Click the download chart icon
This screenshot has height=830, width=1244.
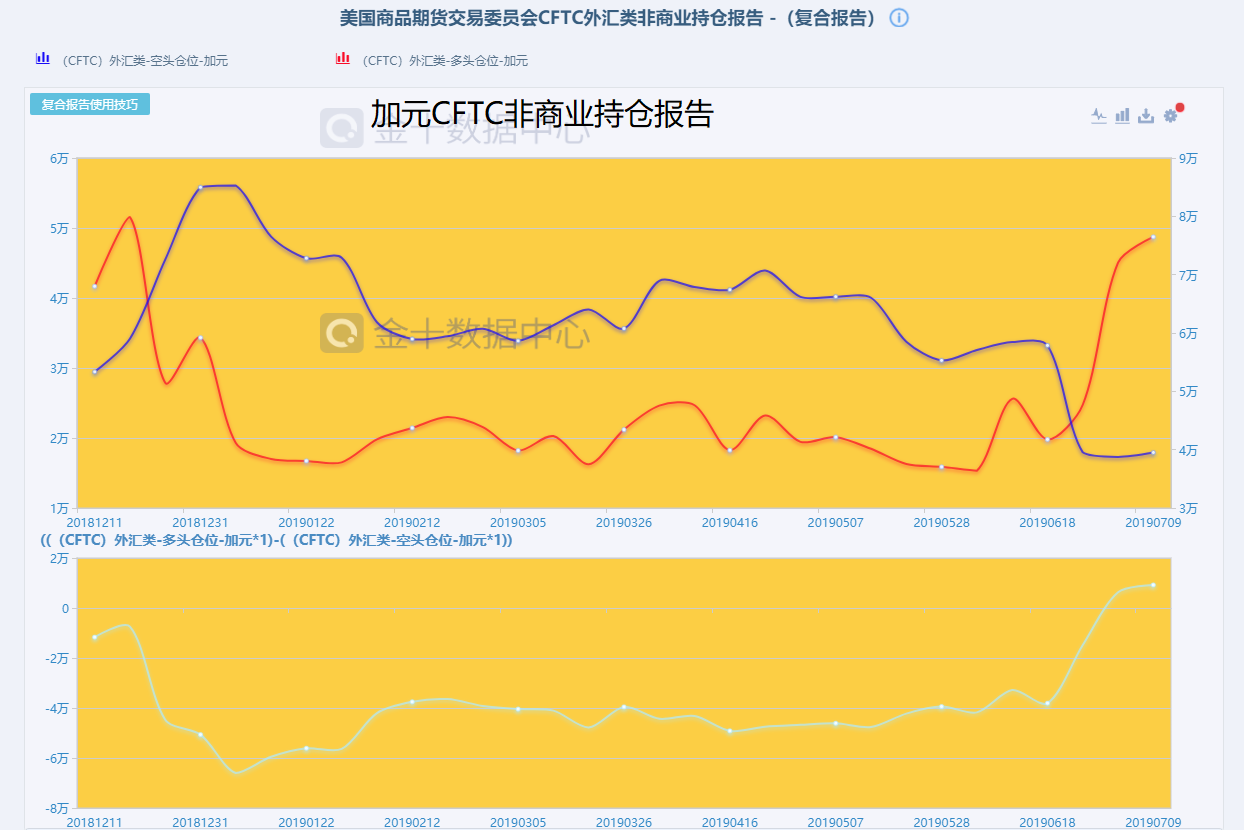point(1146,116)
